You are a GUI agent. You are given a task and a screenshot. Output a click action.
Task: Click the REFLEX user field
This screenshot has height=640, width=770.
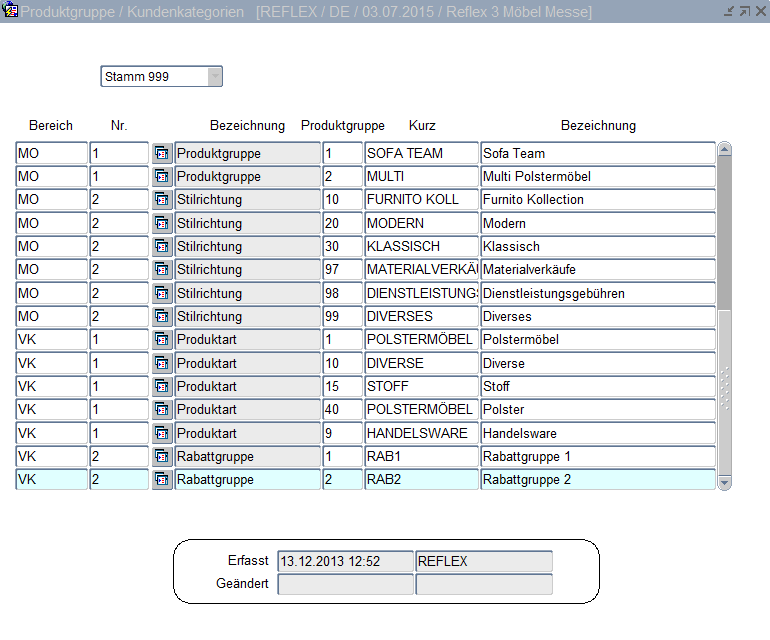(483, 561)
